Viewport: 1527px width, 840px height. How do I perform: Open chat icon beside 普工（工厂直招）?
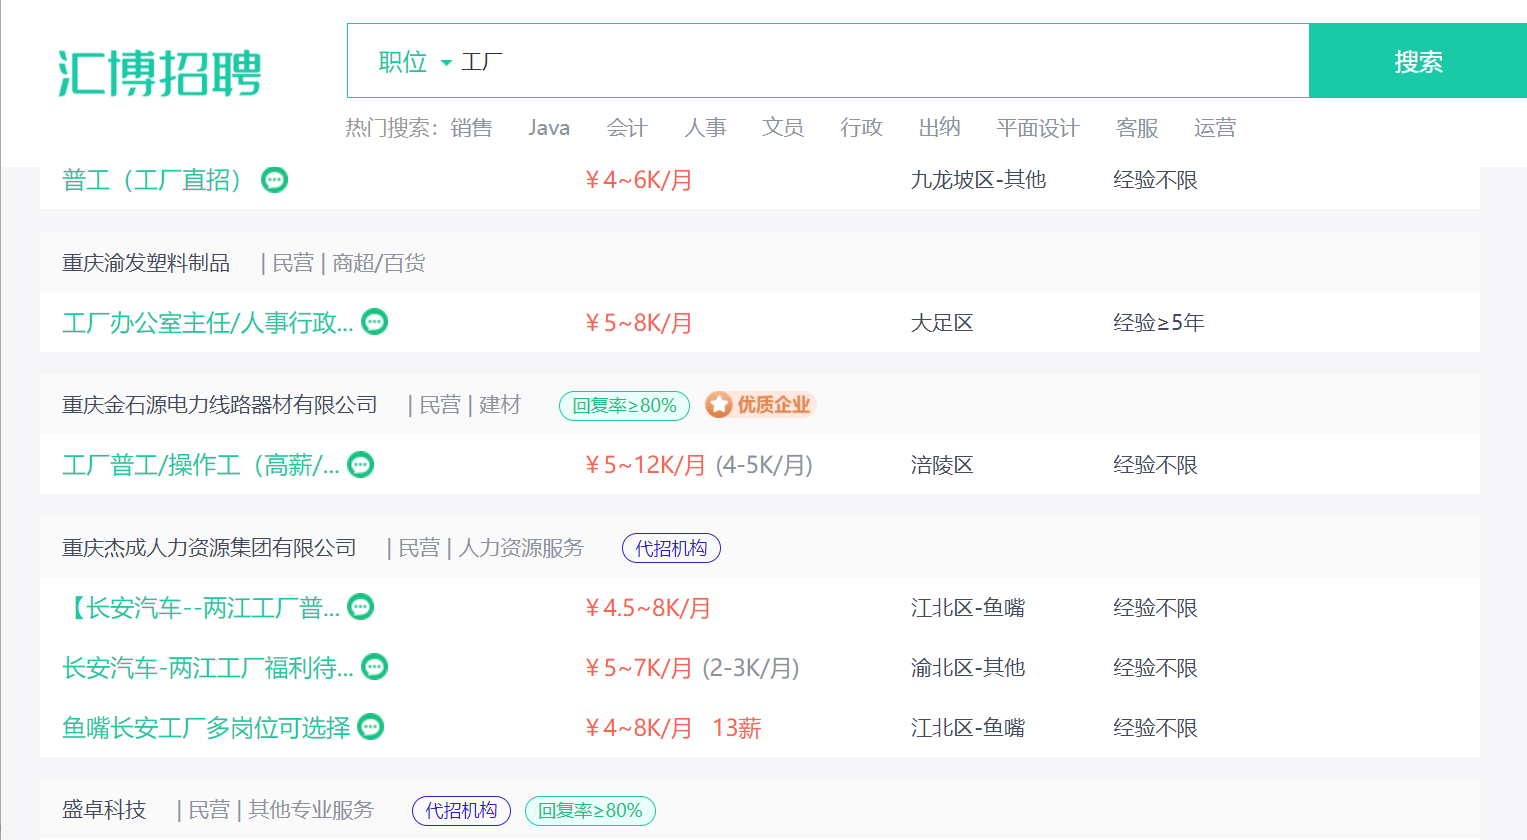(274, 180)
